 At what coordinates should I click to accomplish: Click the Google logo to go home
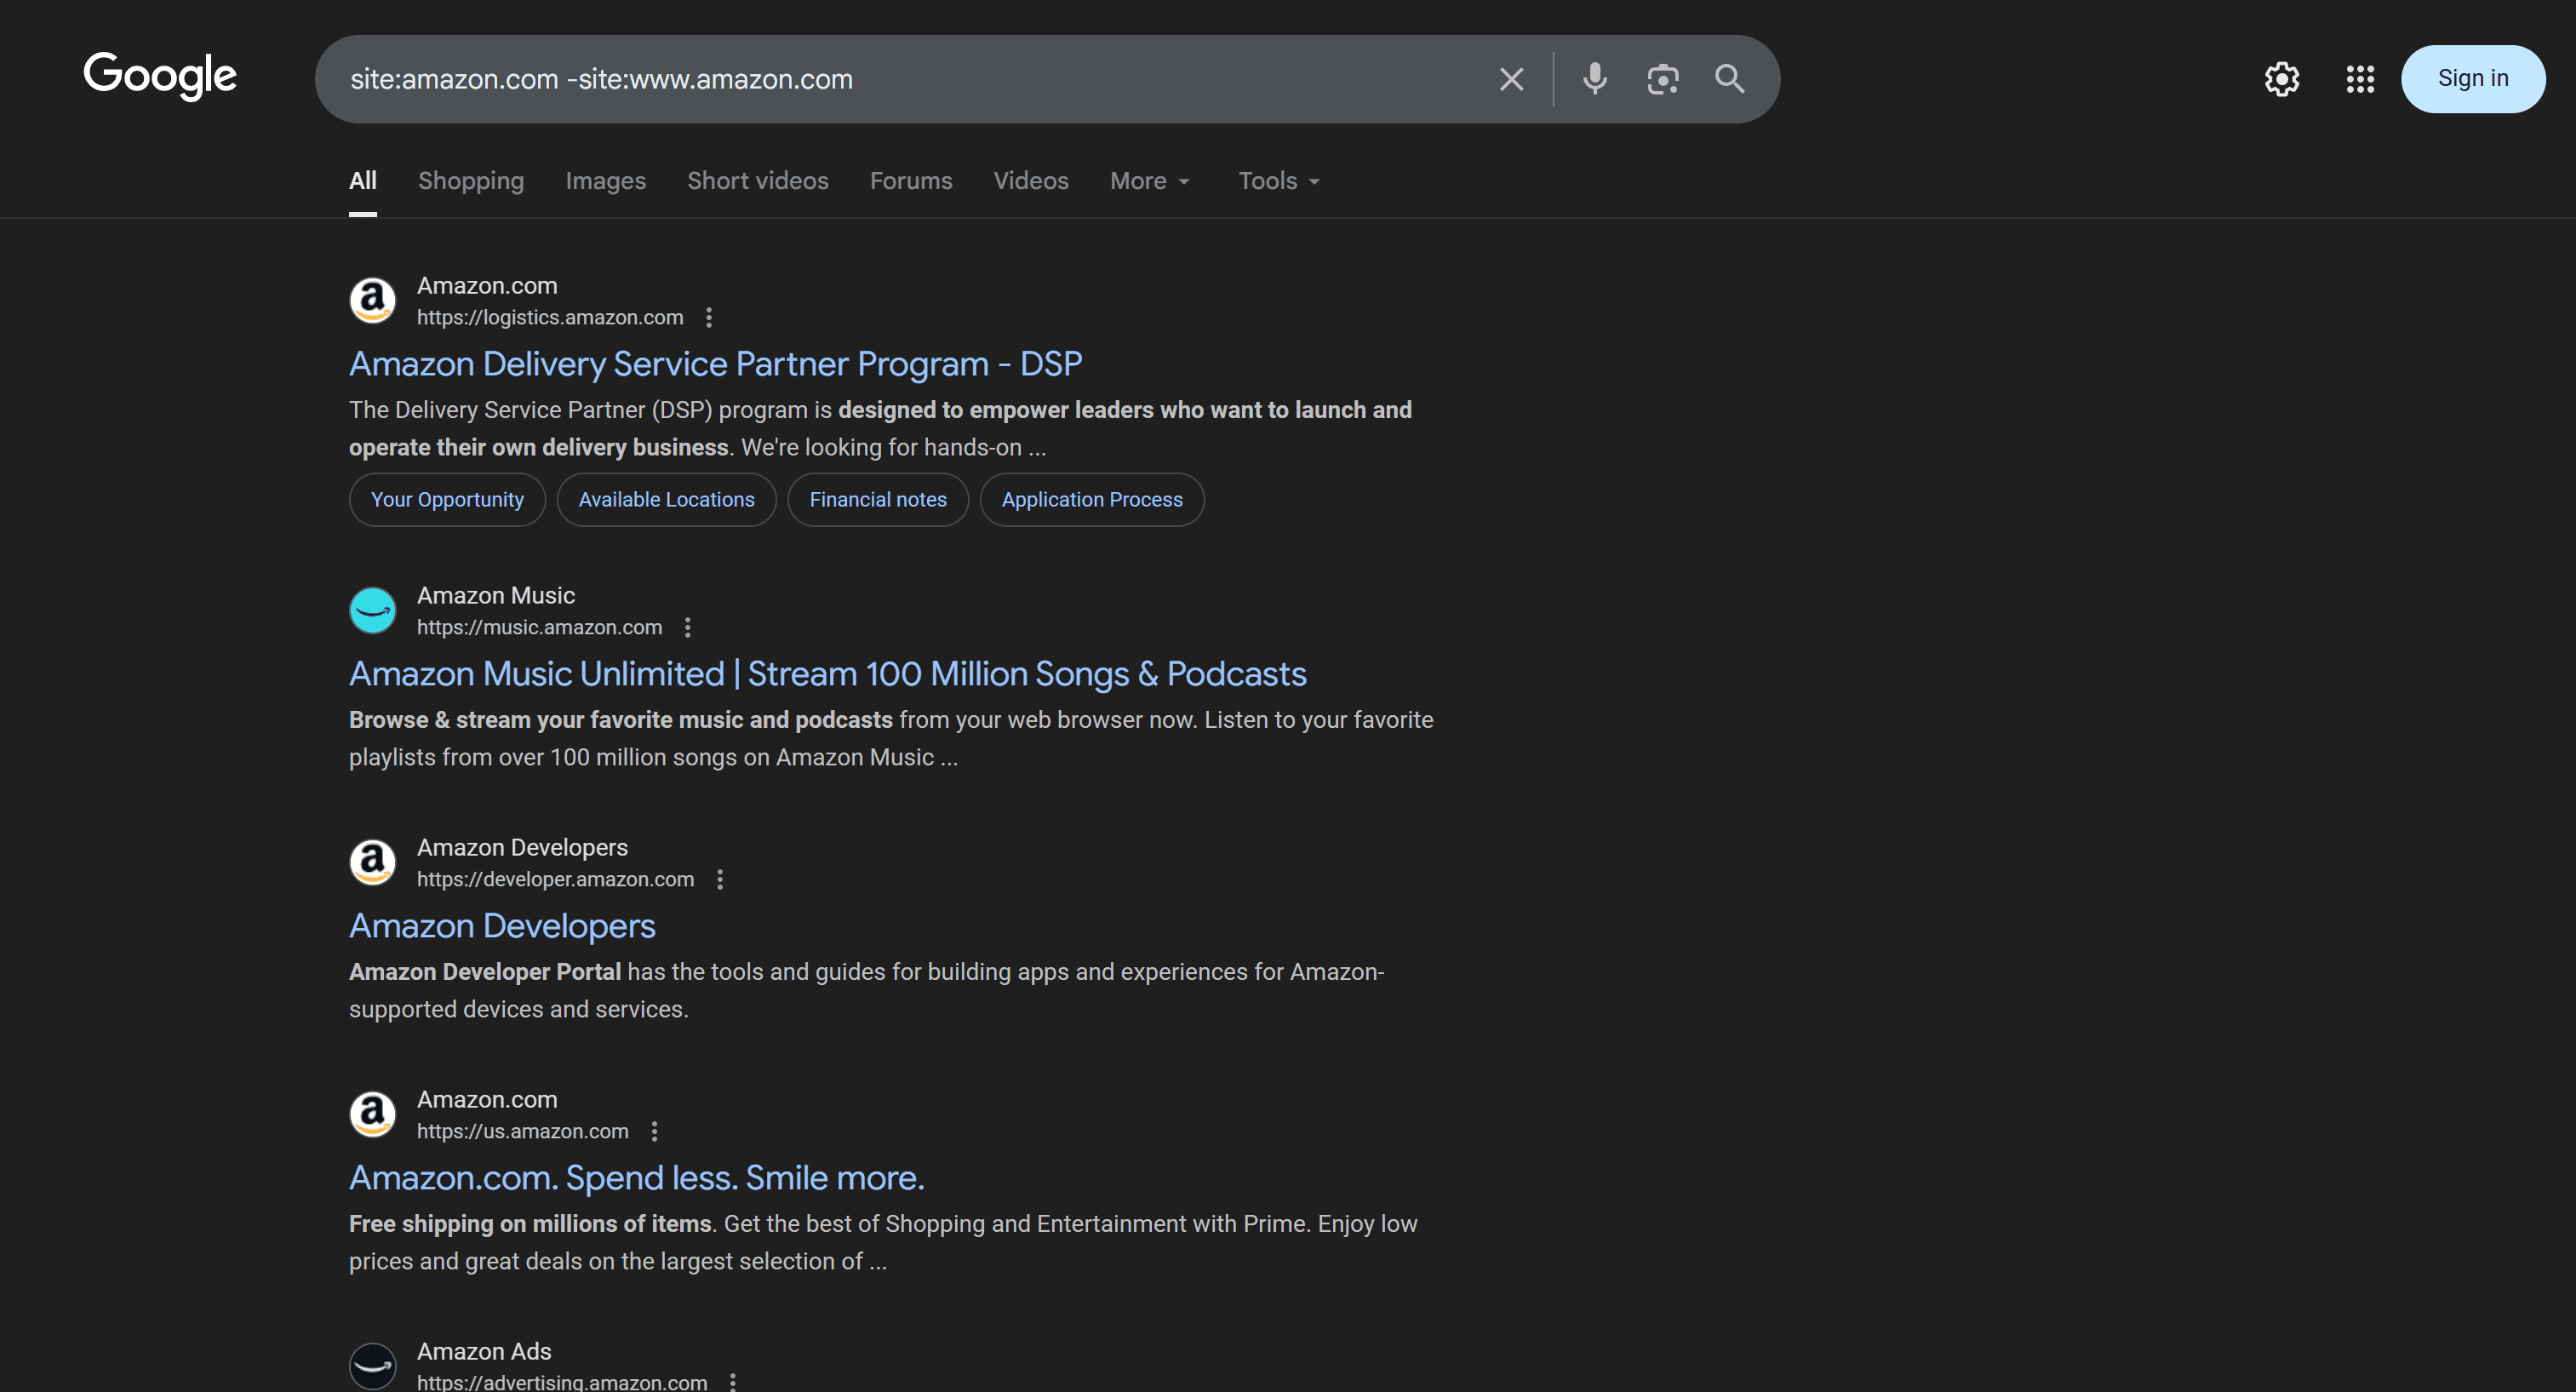(160, 77)
